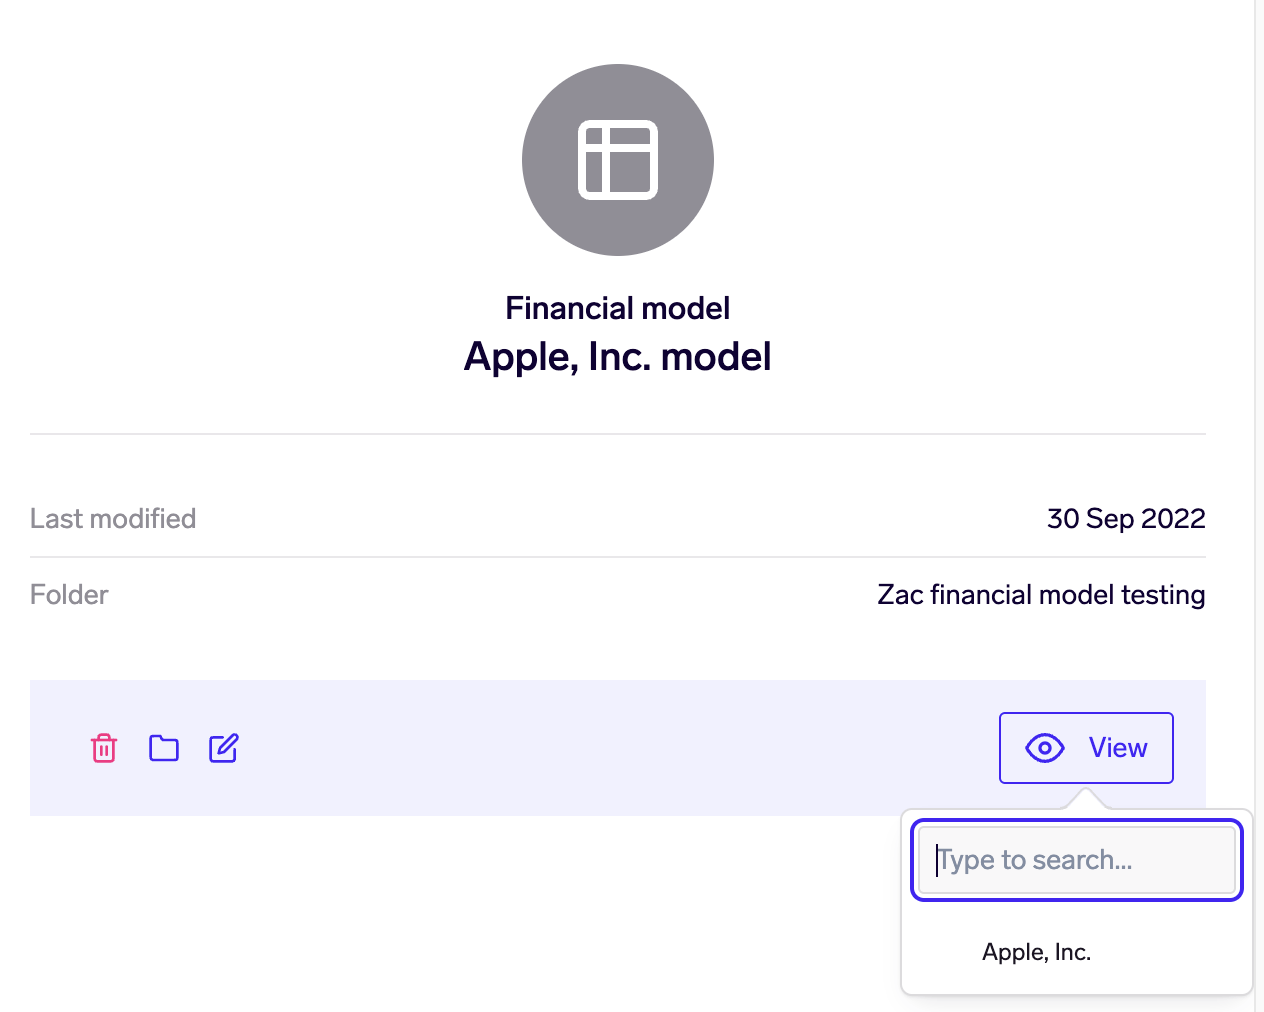Open the pencil edit icon
The height and width of the screenshot is (1012, 1264).
tap(224, 748)
